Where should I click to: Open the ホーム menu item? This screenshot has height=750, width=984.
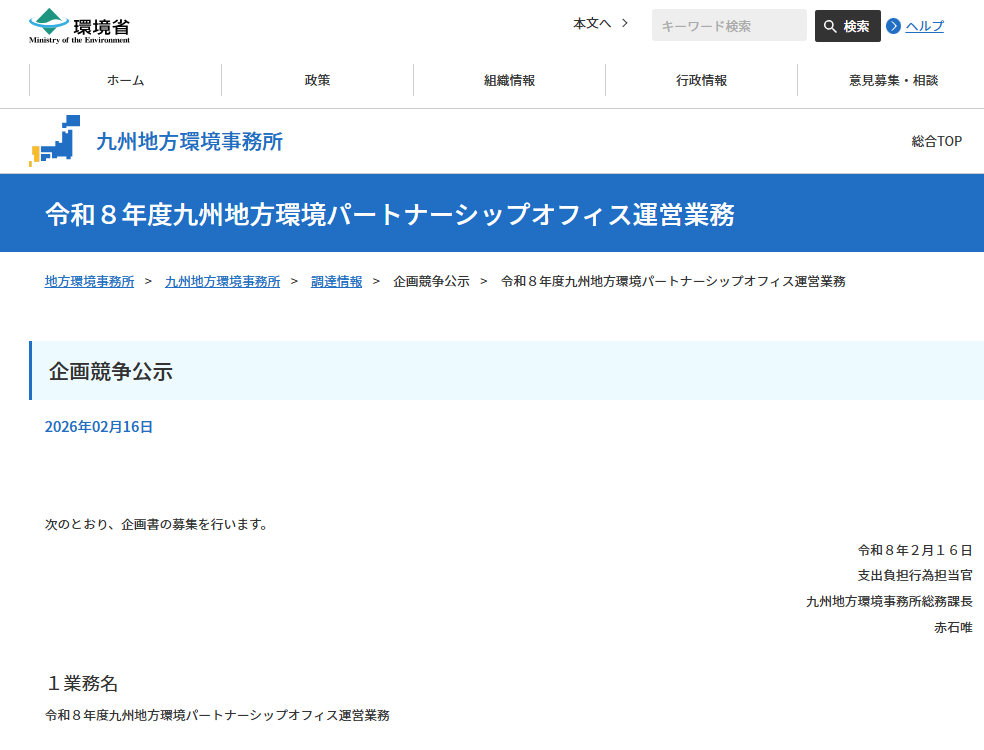tap(125, 80)
